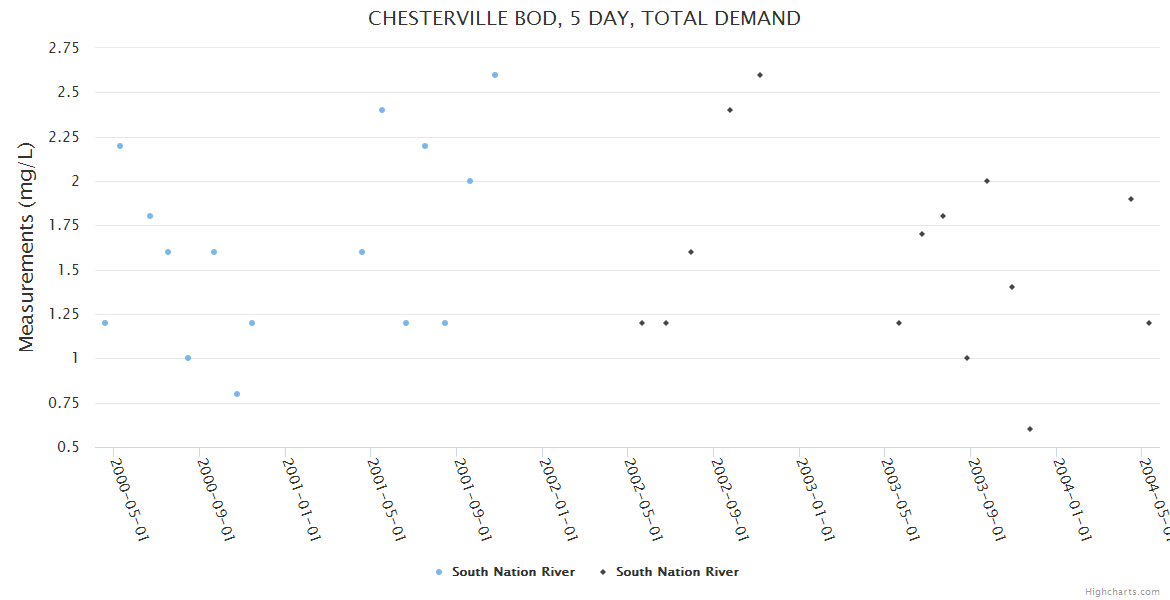Click the black diamond at 1.4 mg/L
Viewport: 1170px width, 600px height.
pos(1012,287)
